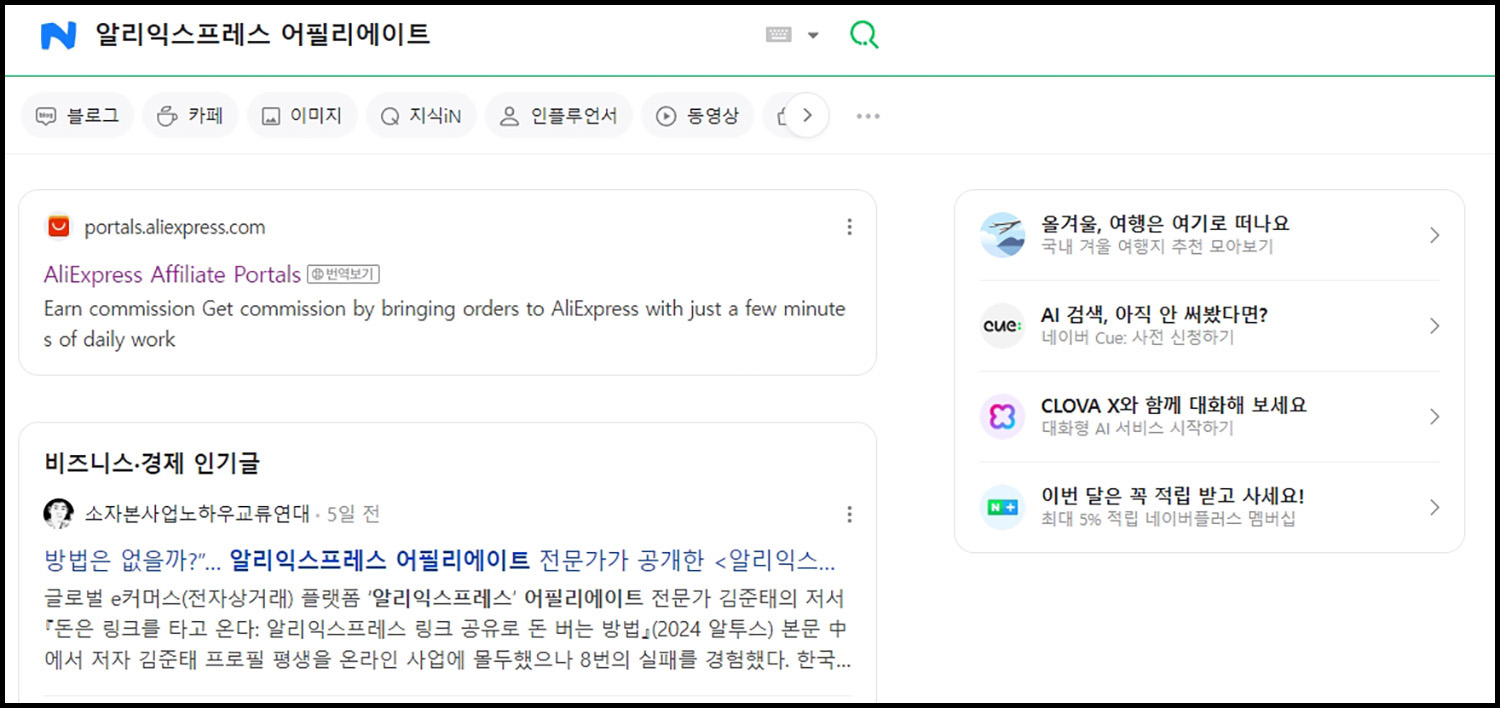Open CLOVA X와 함께 대화해 보세요 item
Screen dimensions: 1500x708
pyautogui.click(x=1174, y=405)
